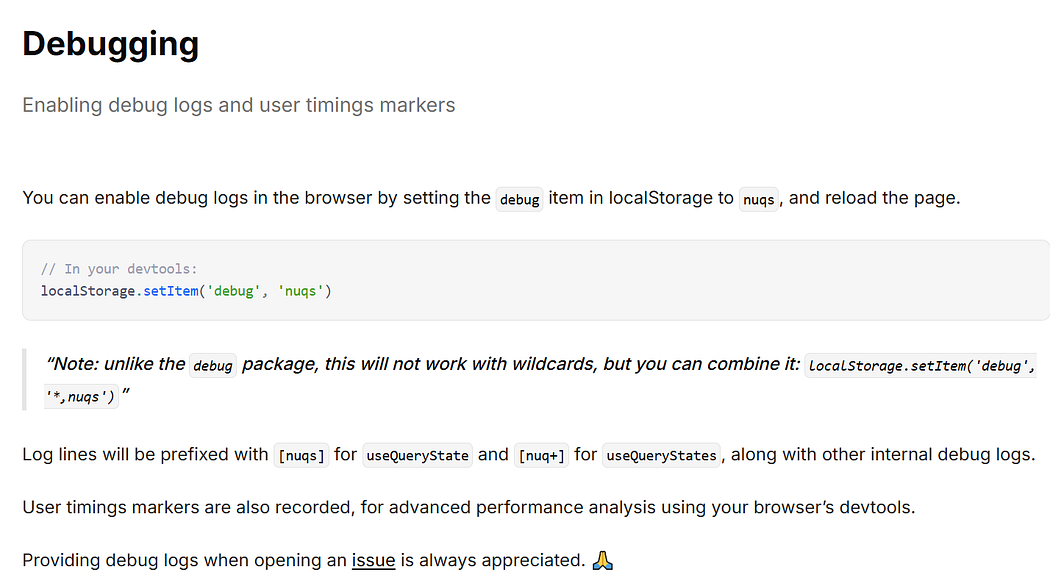Click the inline "nuqs" code in first paragraph
Screen dimensions: 1050x578
pos(759,199)
